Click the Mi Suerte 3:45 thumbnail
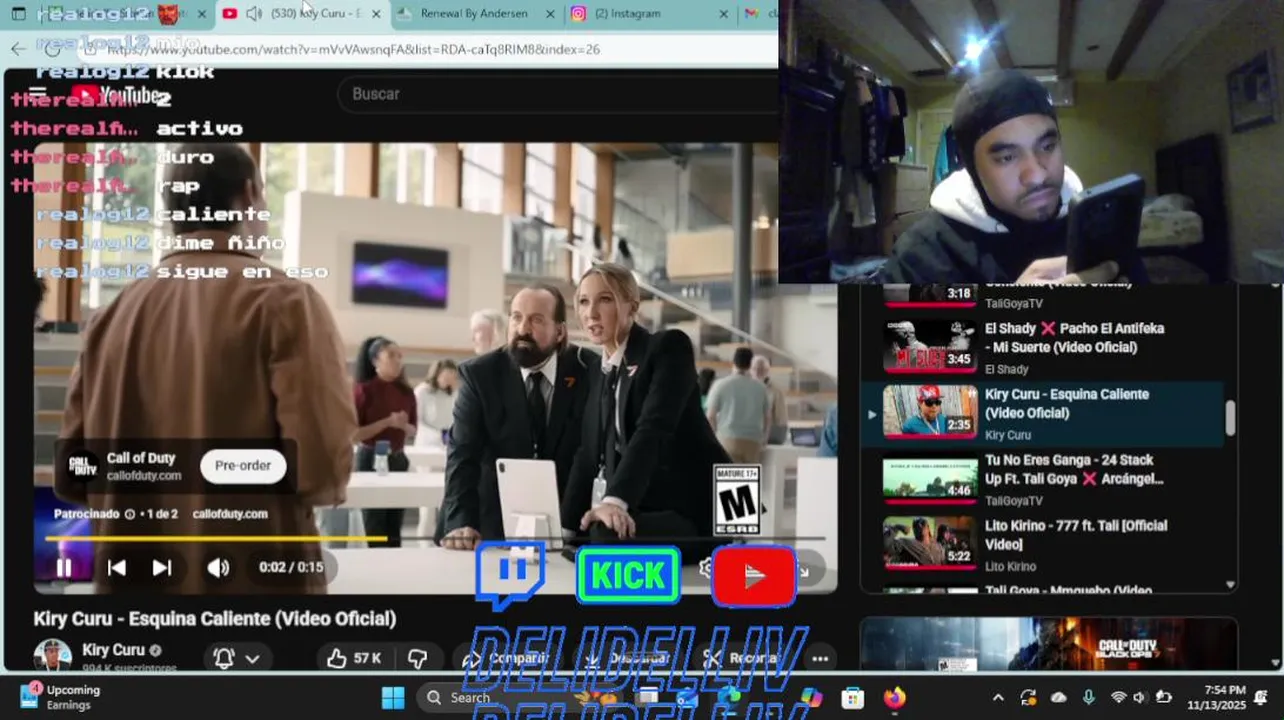Screen dimensions: 1284x720 click(930, 346)
